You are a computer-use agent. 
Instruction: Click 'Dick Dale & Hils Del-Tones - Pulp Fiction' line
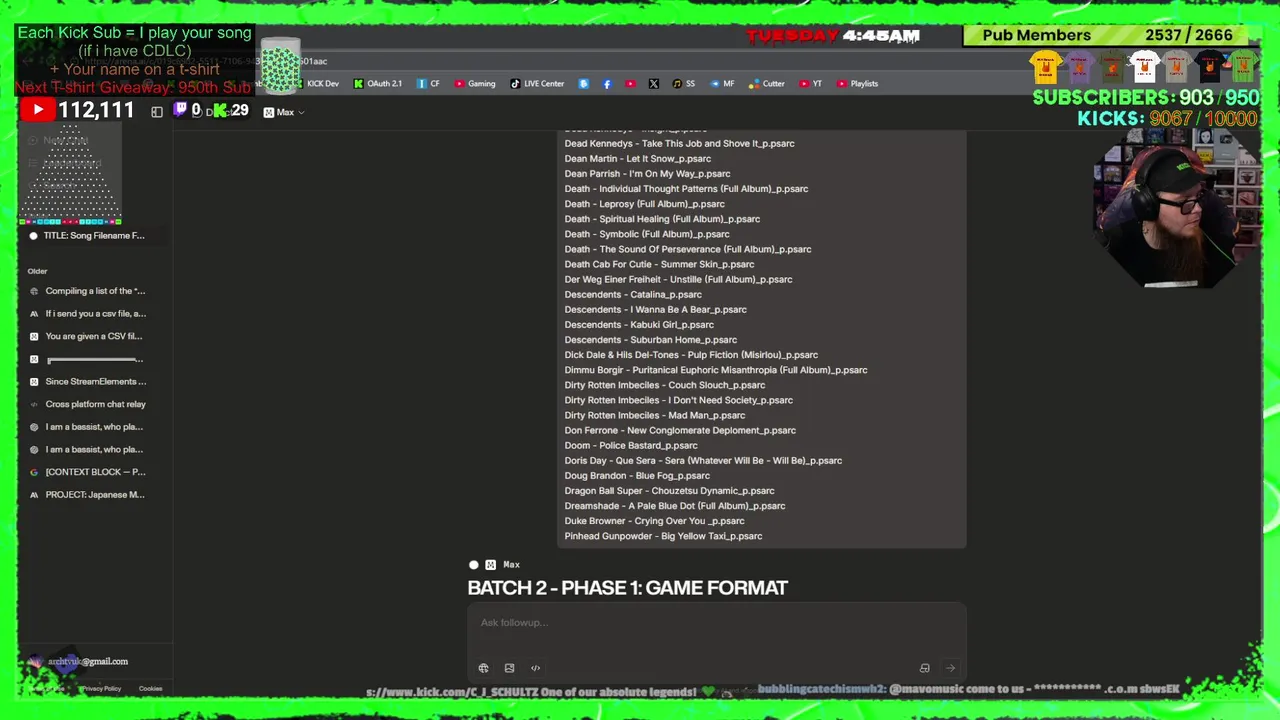pyautogui.click(x=690, y=355)
